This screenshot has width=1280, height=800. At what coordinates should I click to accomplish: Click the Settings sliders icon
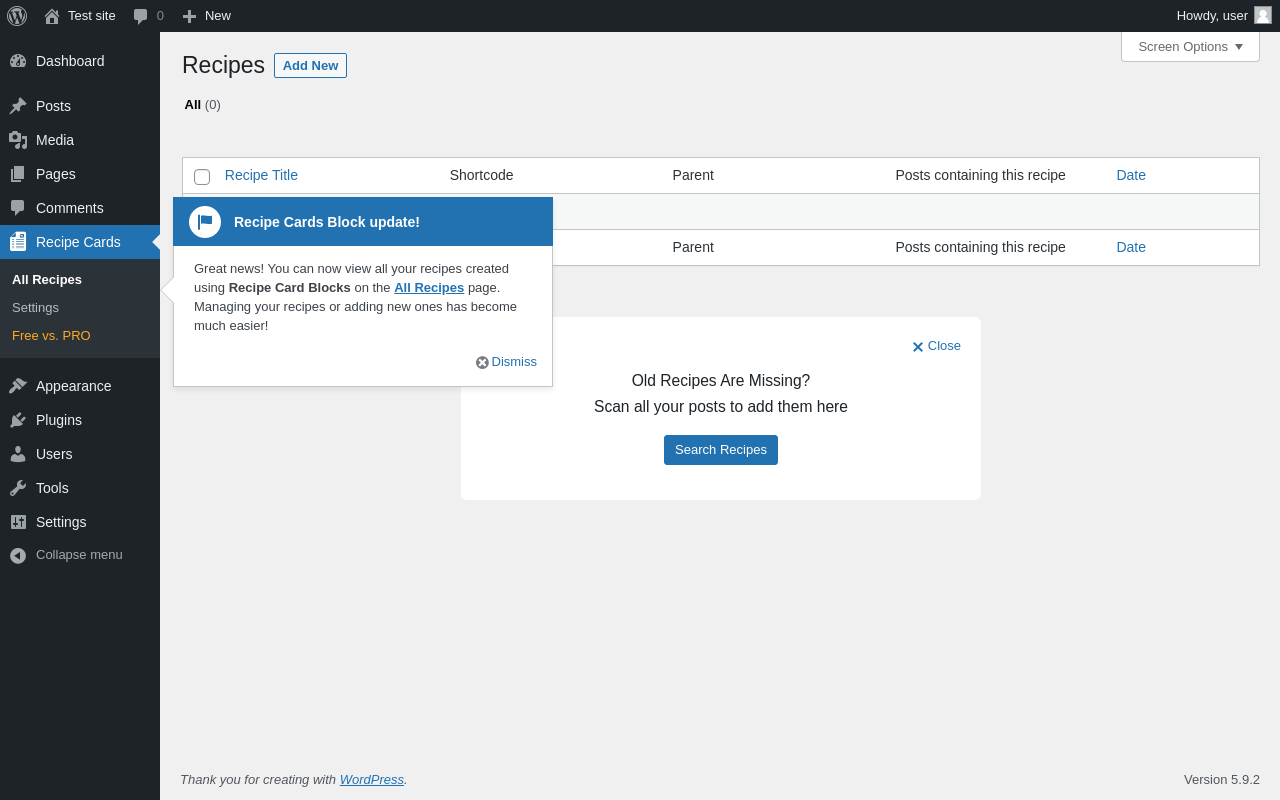click(18, 522)
